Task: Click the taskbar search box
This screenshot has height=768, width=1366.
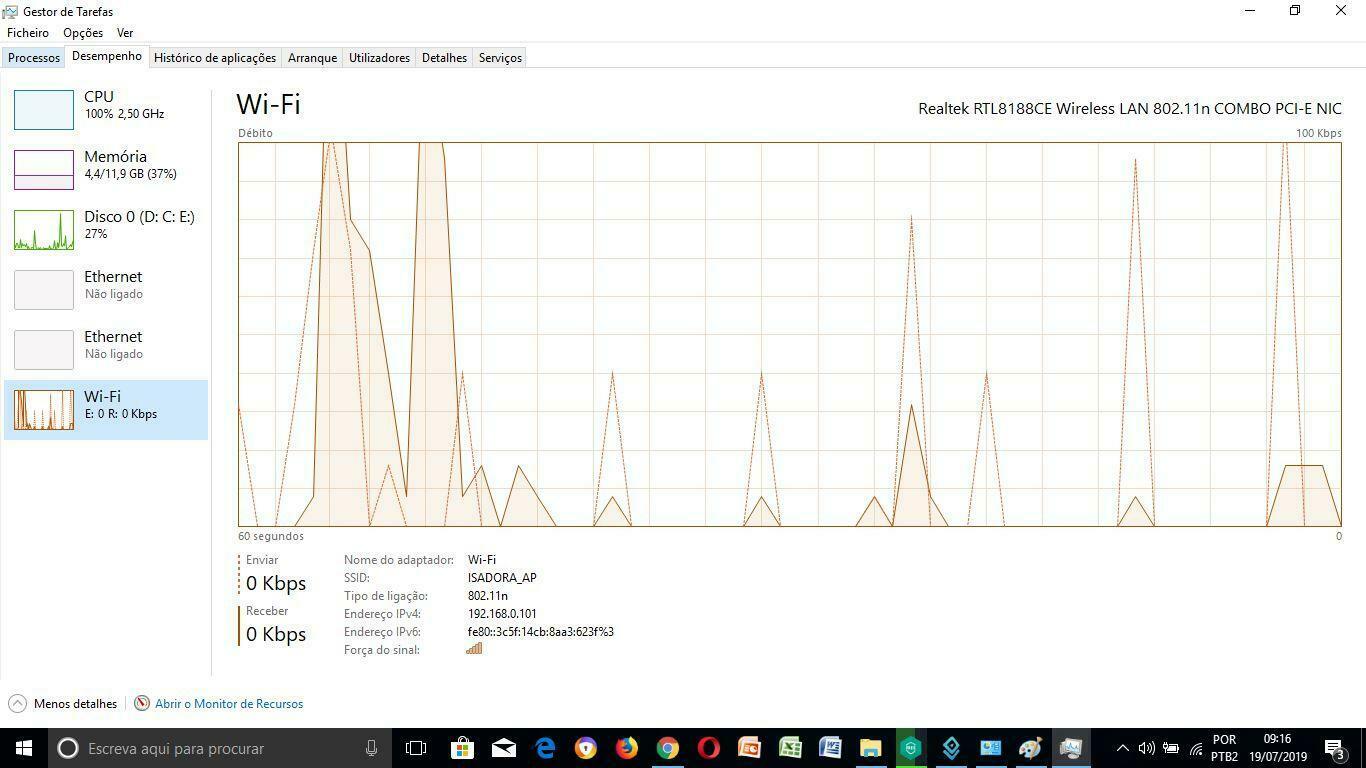Action: 220,748
